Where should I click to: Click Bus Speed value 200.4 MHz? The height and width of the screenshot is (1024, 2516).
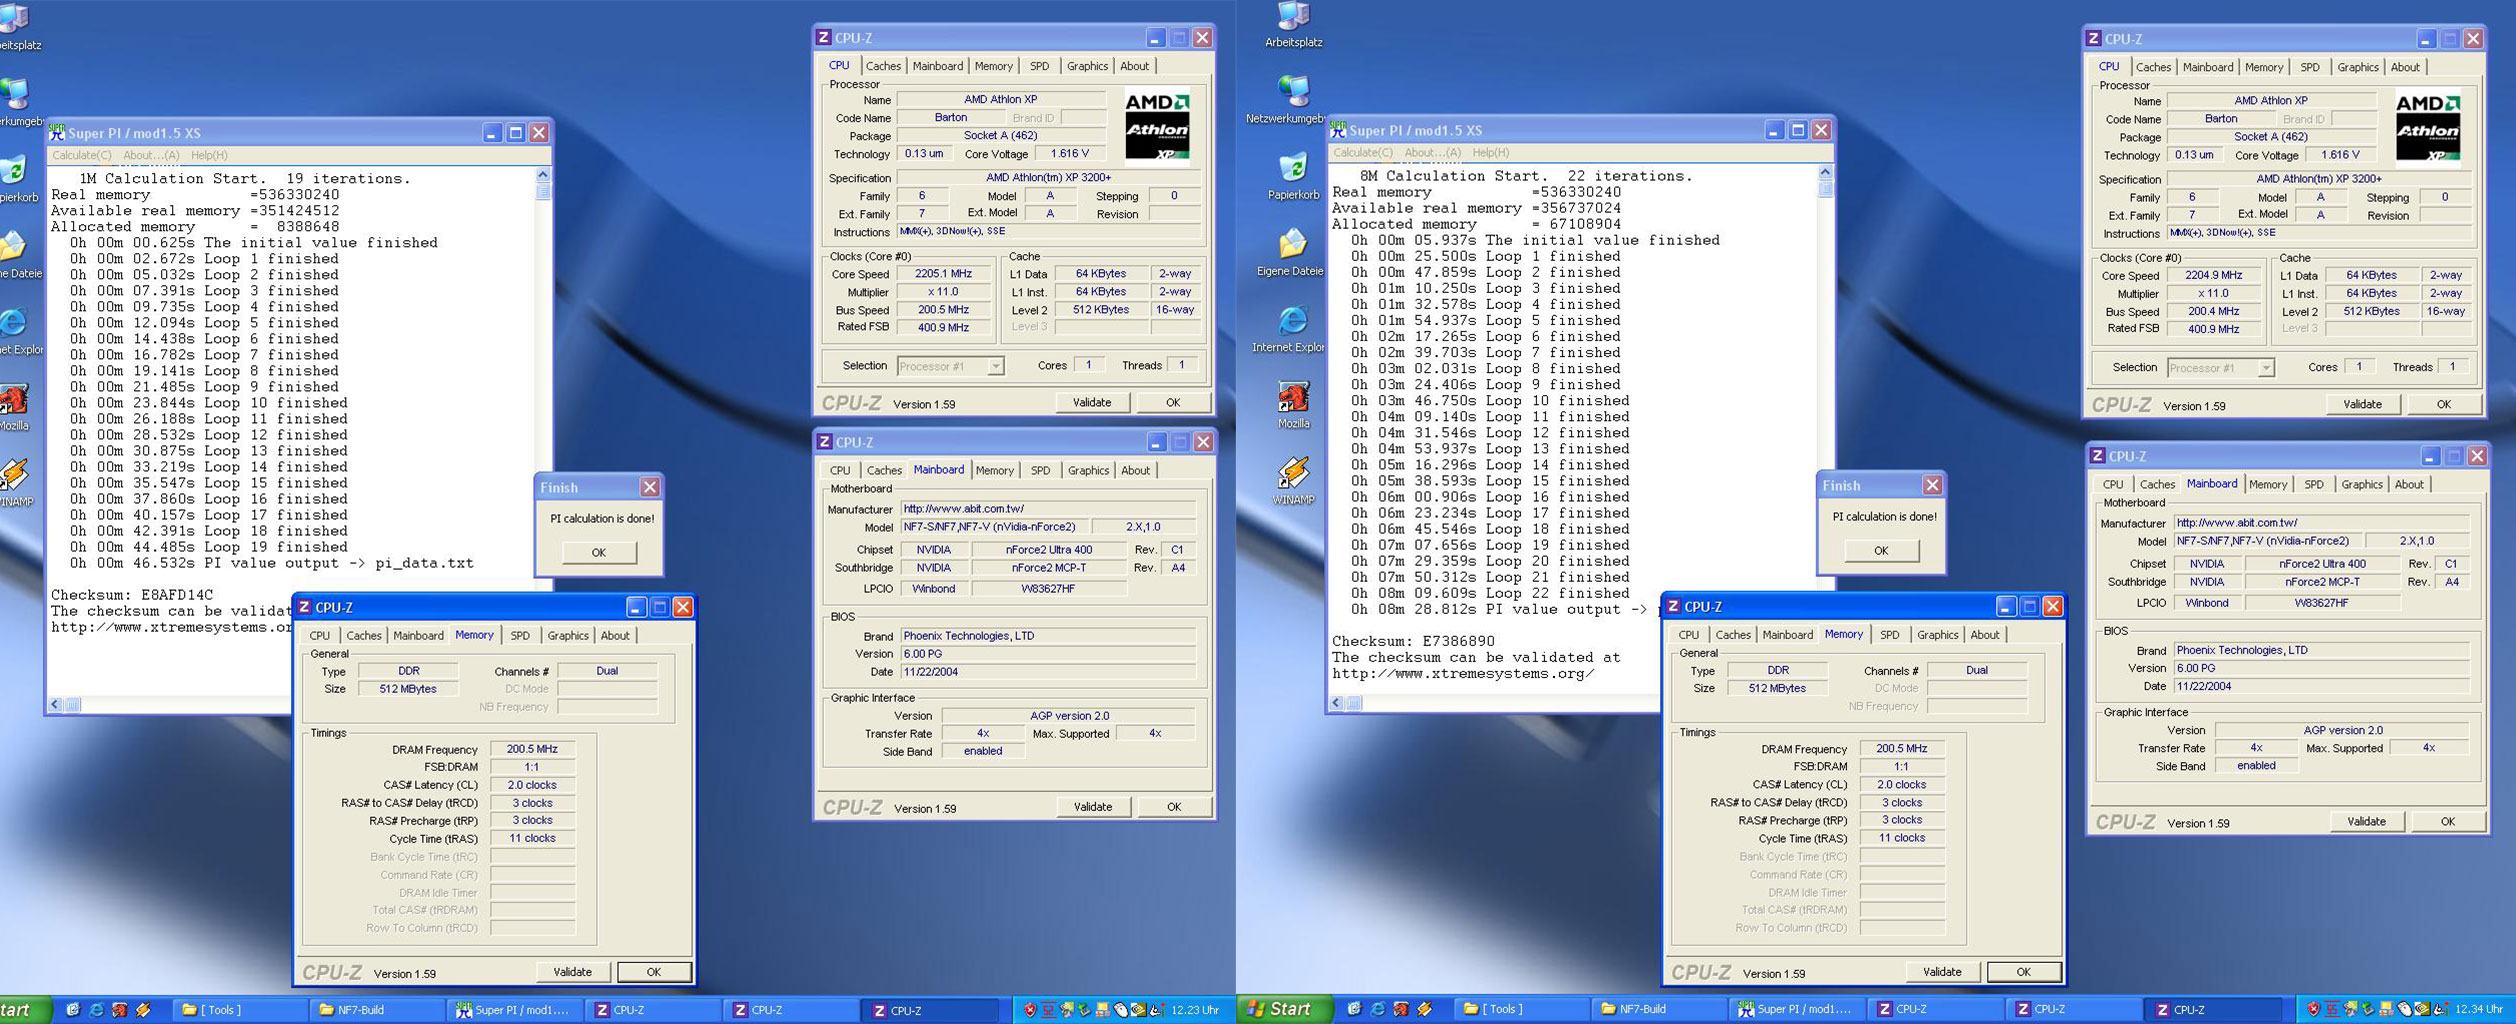click(2214, 312)
